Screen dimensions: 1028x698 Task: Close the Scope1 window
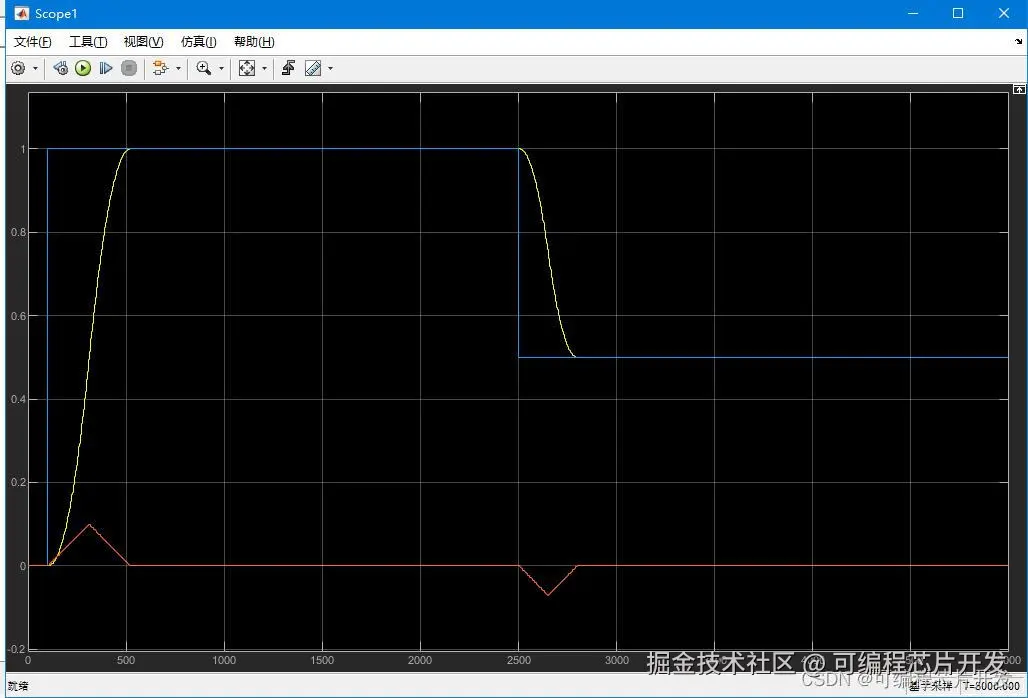pos(1004,13)
